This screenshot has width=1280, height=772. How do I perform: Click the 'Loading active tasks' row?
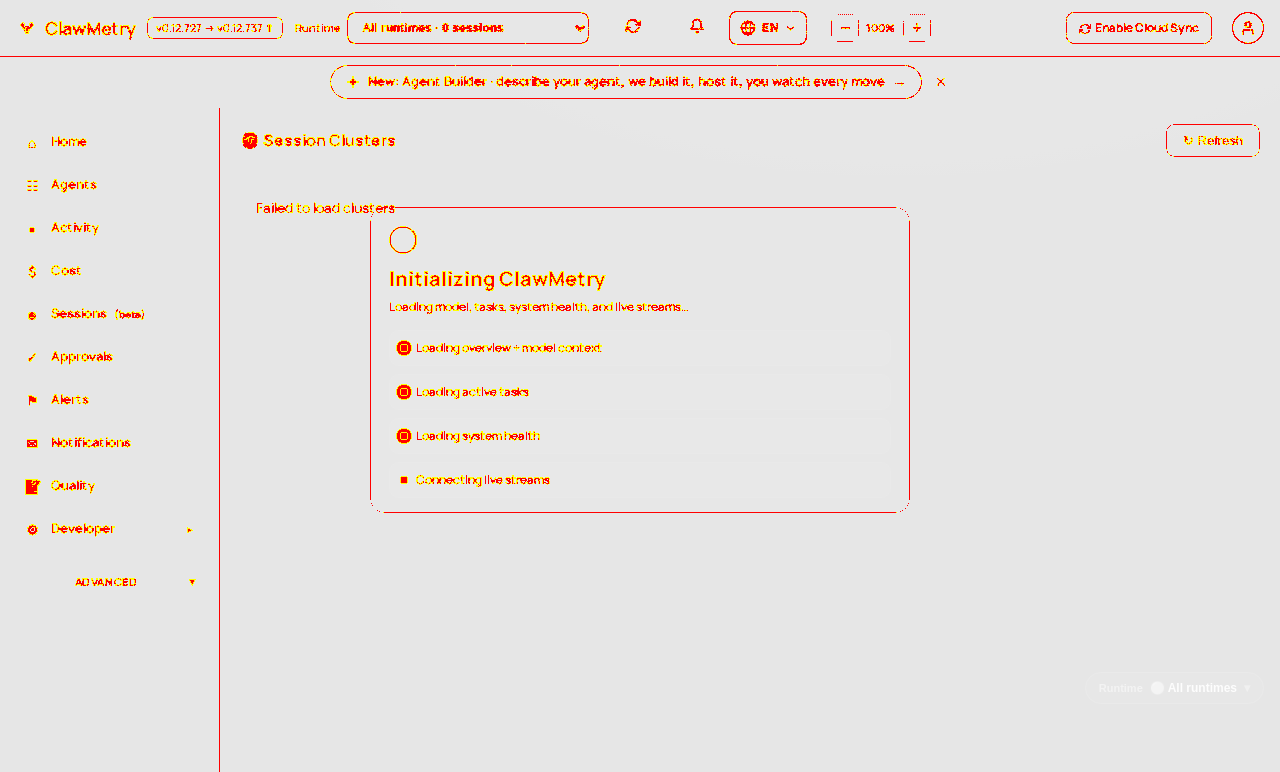click(x=640, y=392)
